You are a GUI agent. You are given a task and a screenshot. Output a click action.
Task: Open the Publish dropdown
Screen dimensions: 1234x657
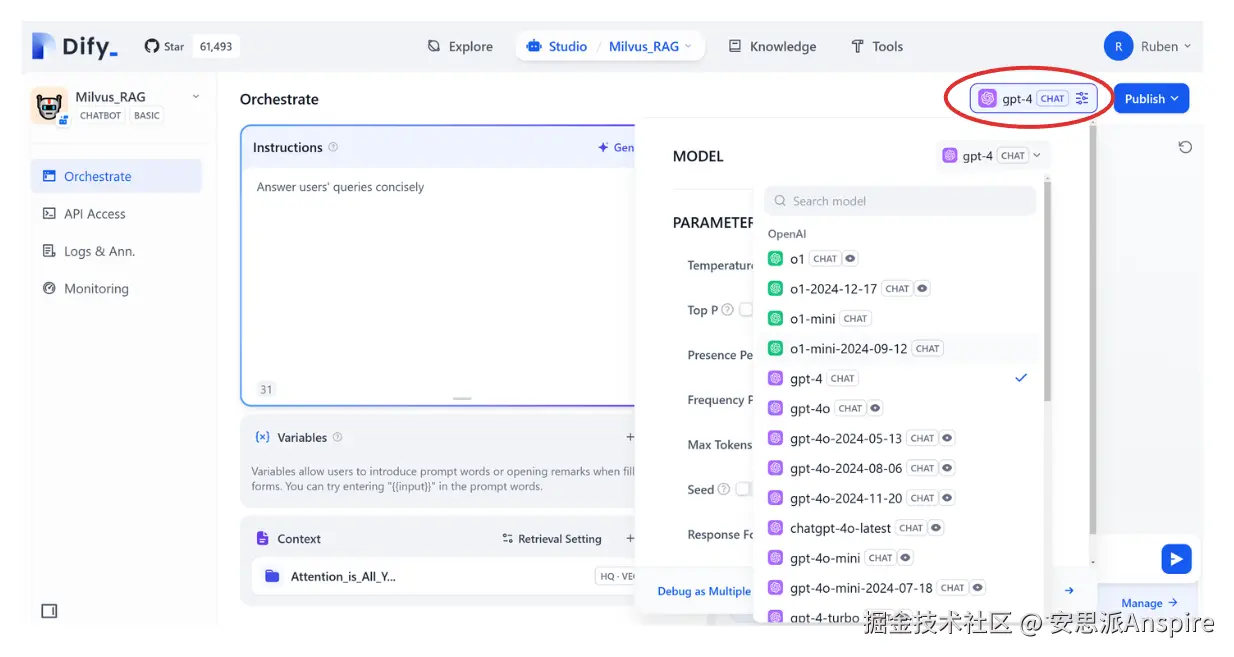coord(1151,99)
